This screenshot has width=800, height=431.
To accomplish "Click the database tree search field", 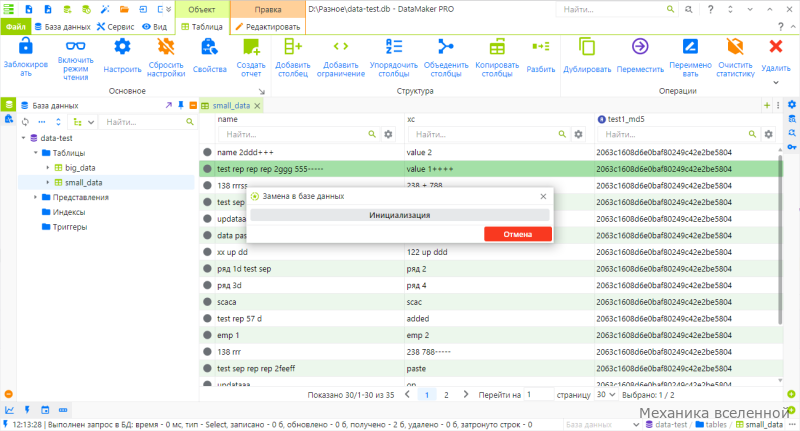I will pos(149,122).
